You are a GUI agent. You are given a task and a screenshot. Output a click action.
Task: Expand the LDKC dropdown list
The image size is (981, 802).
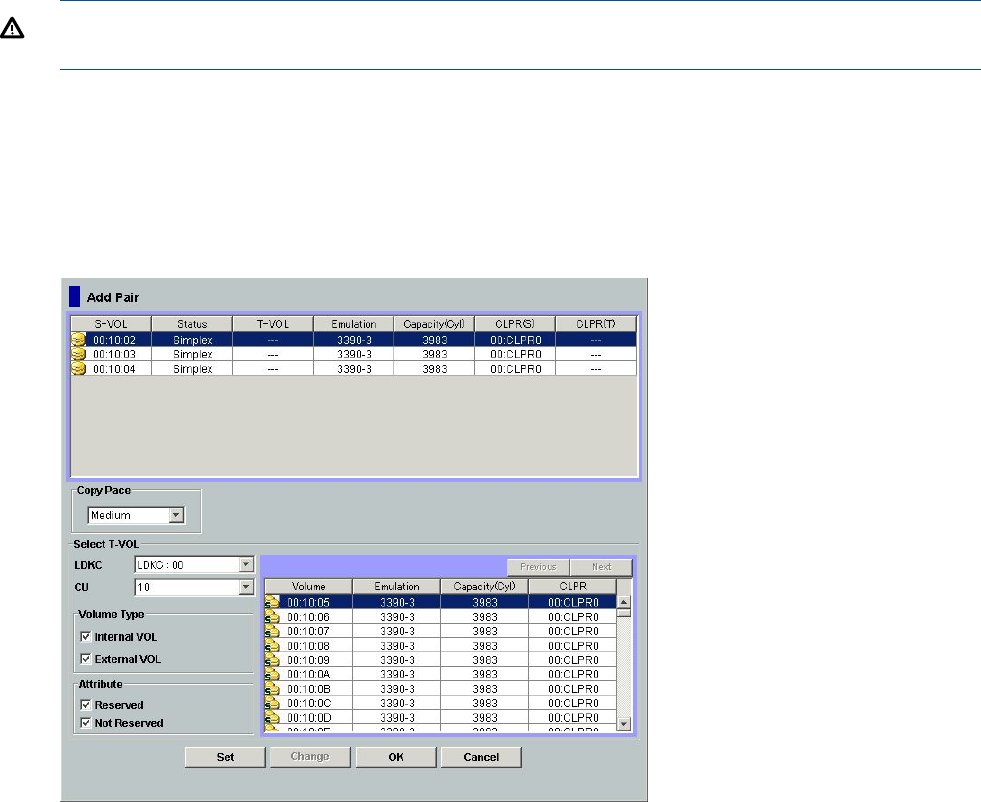[x=246, y=565]
